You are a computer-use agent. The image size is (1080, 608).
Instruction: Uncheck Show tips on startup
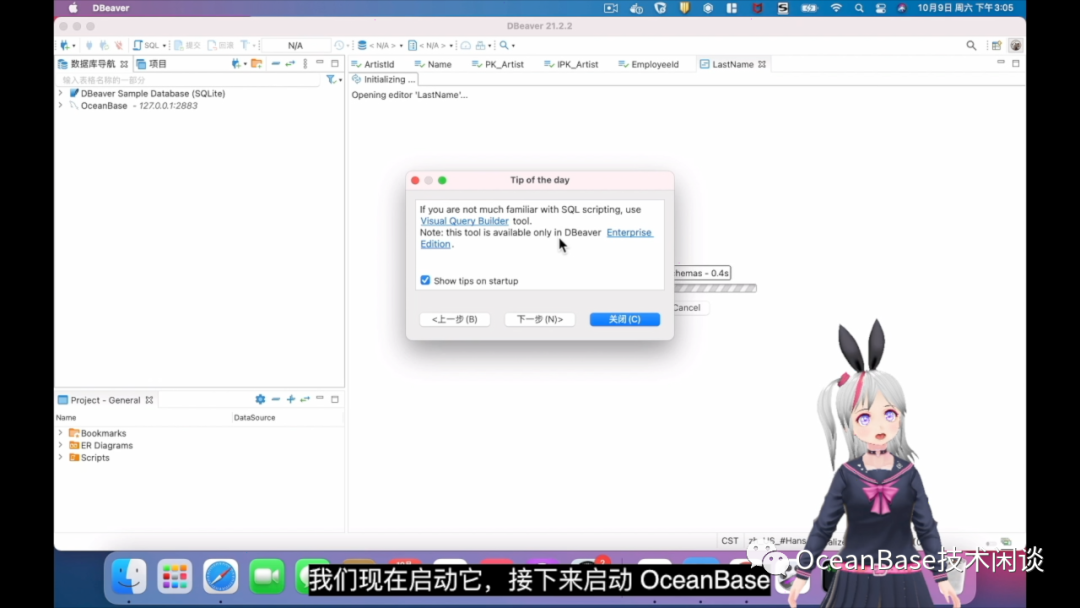425,280
